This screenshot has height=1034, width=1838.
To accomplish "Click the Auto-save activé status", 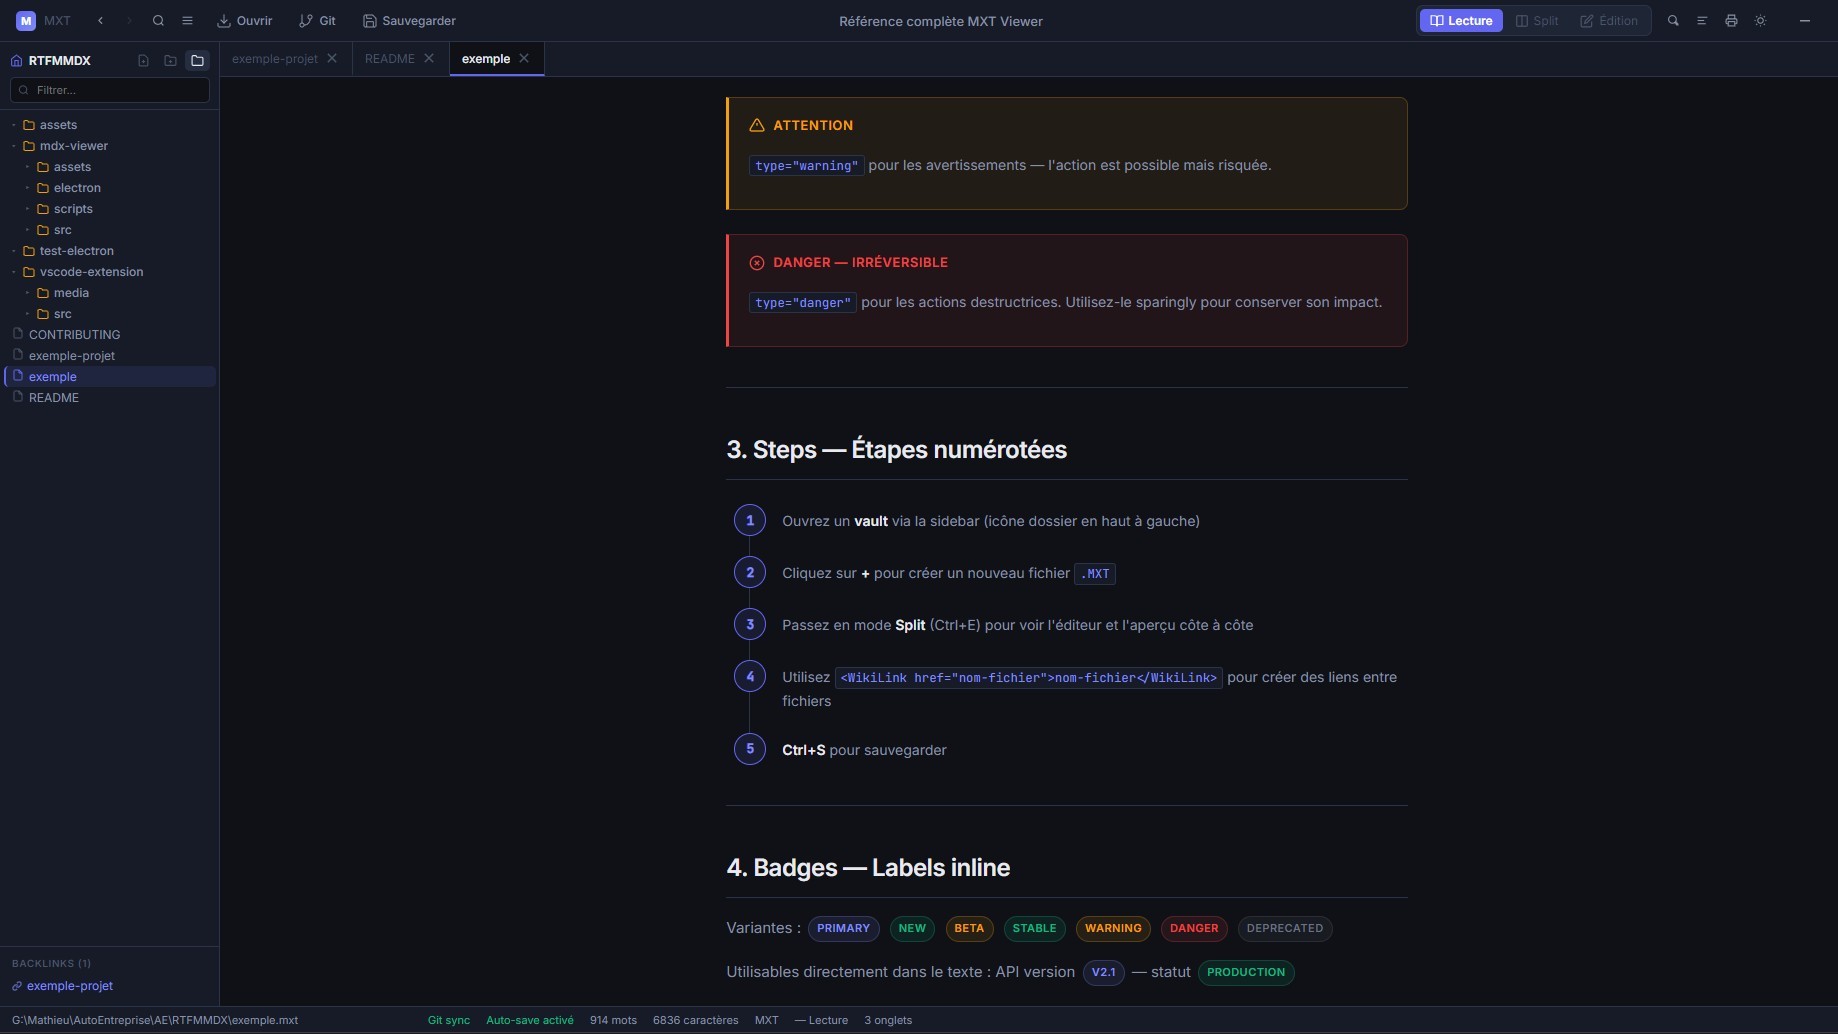I will pyautogui.click(x=530, y=1021).
